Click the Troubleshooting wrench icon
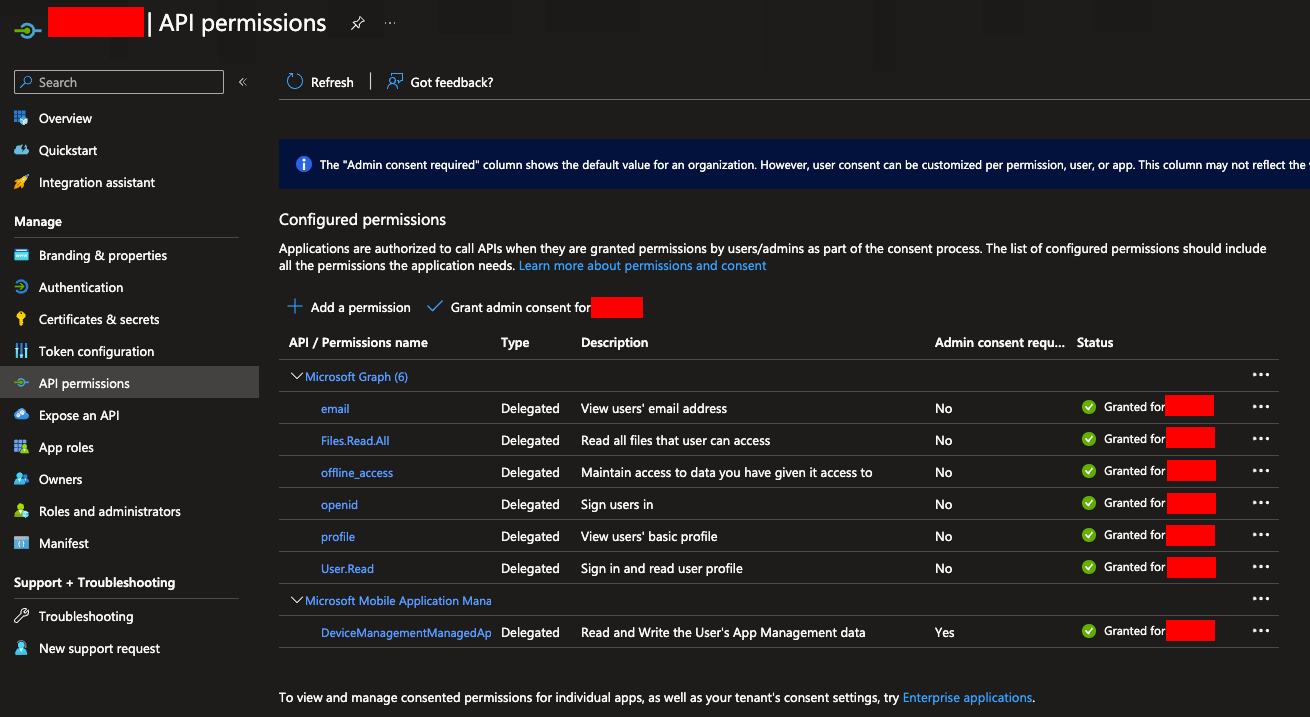 pyautogui.click(x=21, y=616)
